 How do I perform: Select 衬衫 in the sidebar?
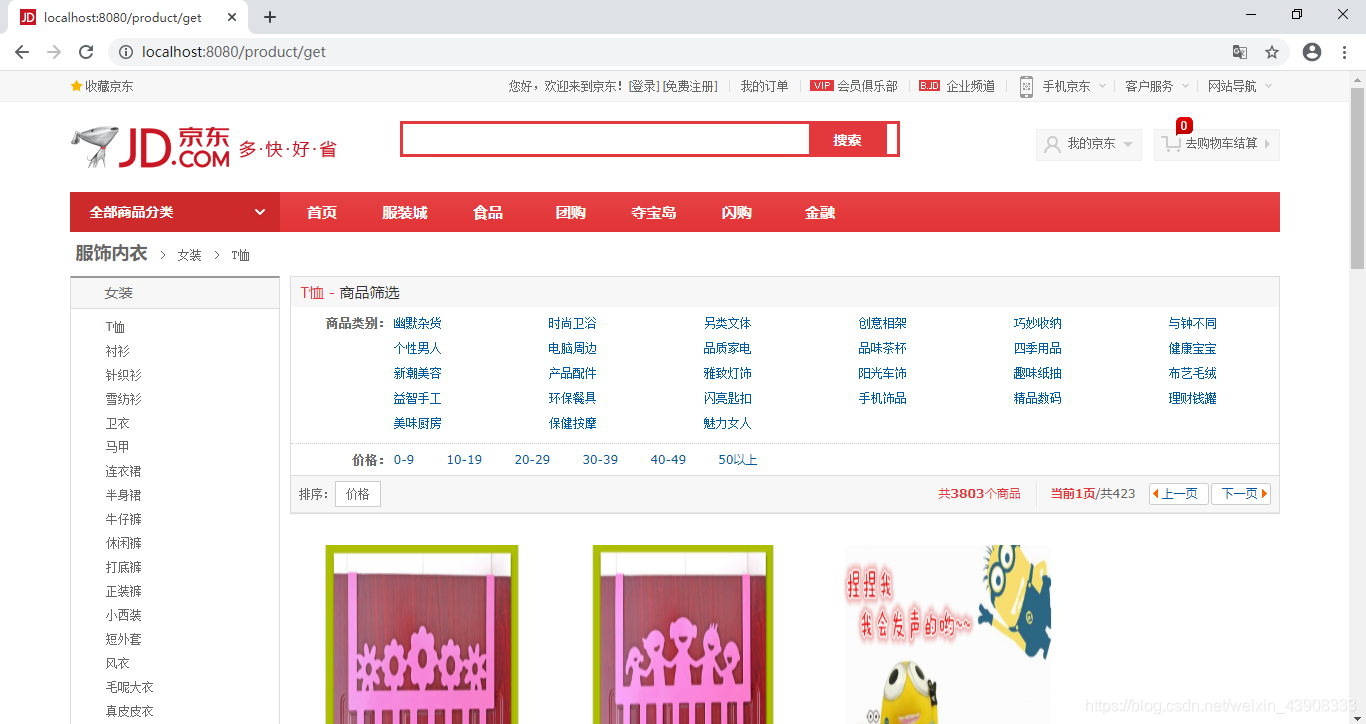coord(118,351)
